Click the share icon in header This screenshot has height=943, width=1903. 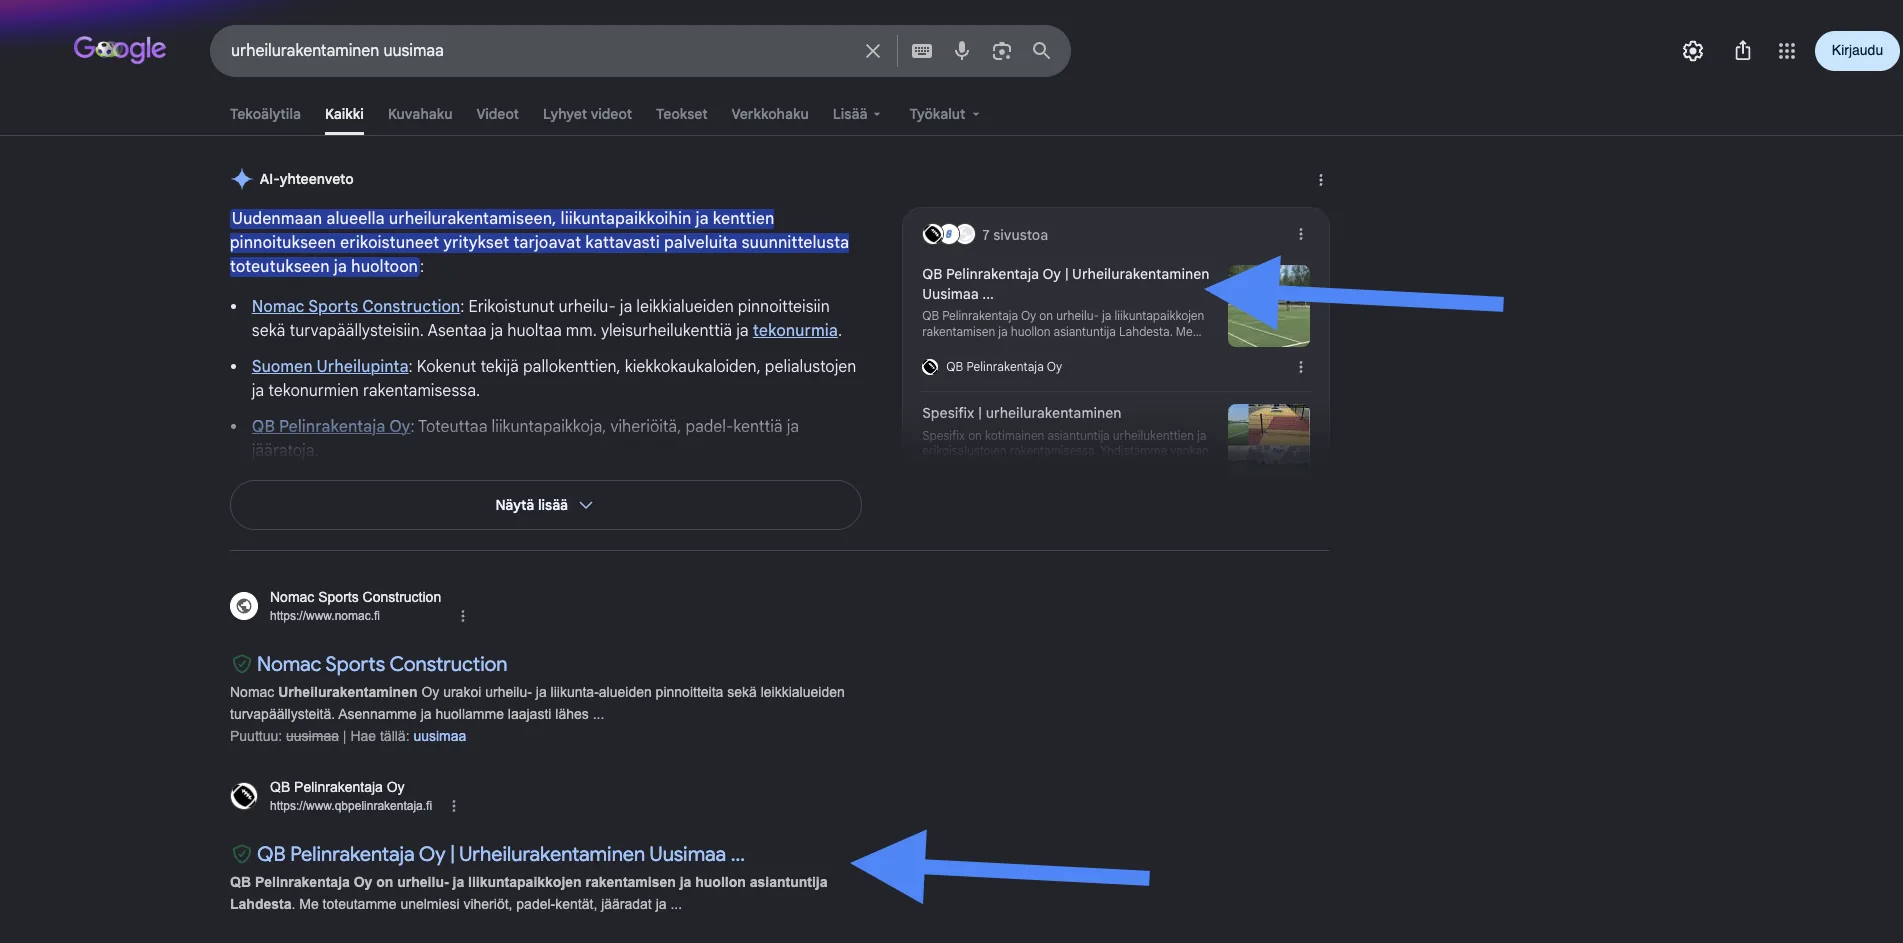1743,51
